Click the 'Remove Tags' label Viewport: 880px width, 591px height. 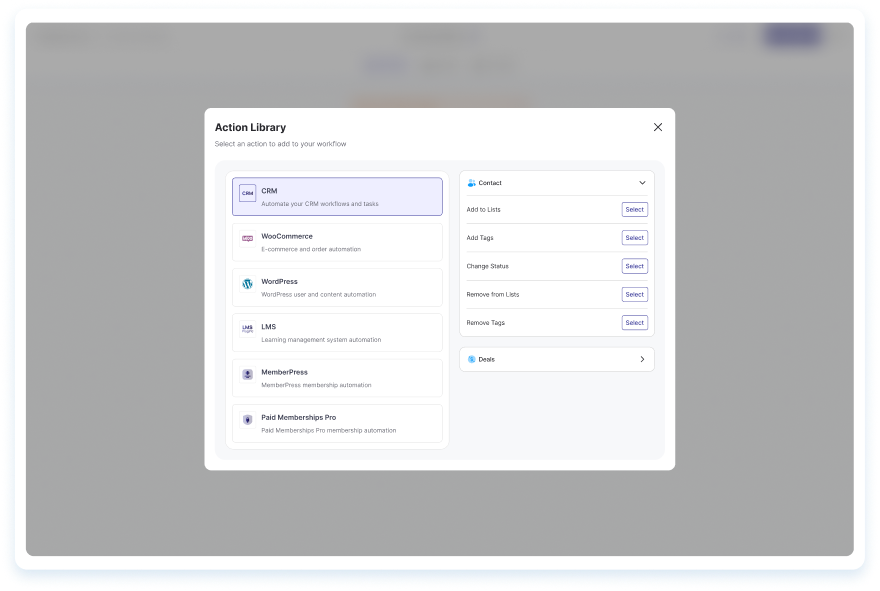(485, 323)
